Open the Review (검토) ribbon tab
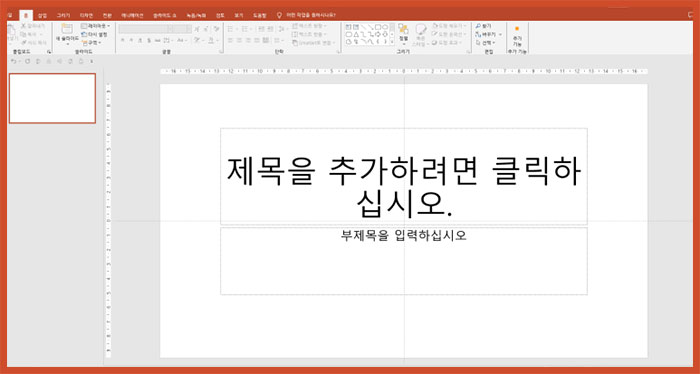The image size is (700, 374). (x=220, y=16)
